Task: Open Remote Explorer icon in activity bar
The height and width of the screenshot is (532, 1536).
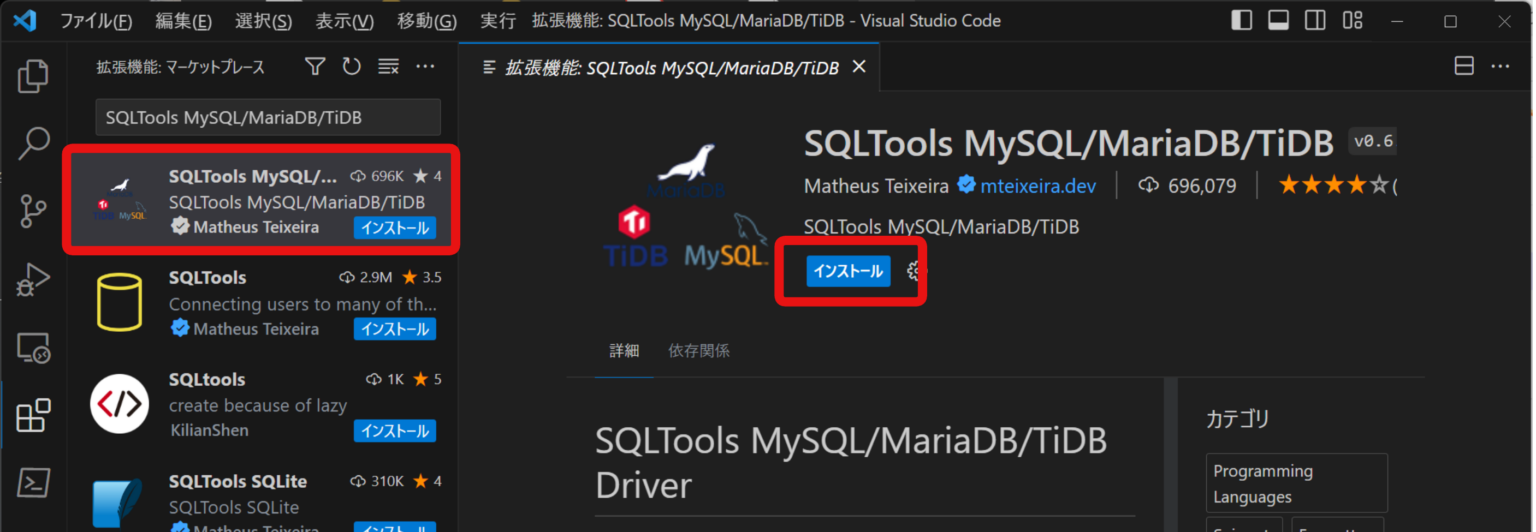Action: [33, 348]
